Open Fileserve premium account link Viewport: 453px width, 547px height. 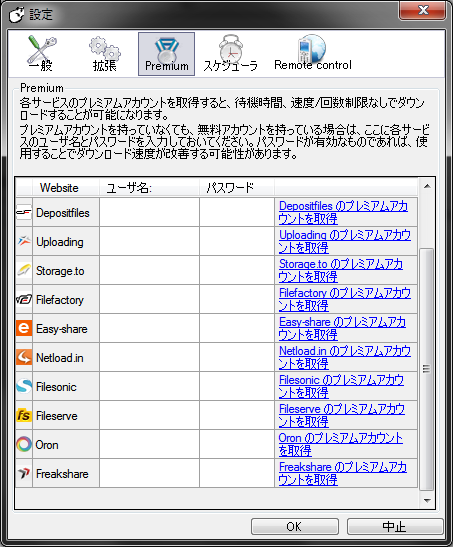[341, 415]
